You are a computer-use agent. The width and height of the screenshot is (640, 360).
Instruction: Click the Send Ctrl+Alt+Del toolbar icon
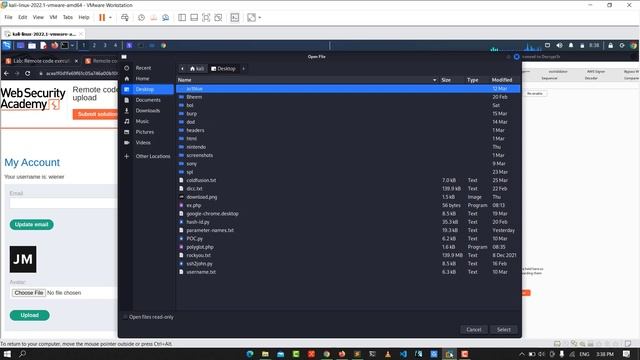coord(125,18)
